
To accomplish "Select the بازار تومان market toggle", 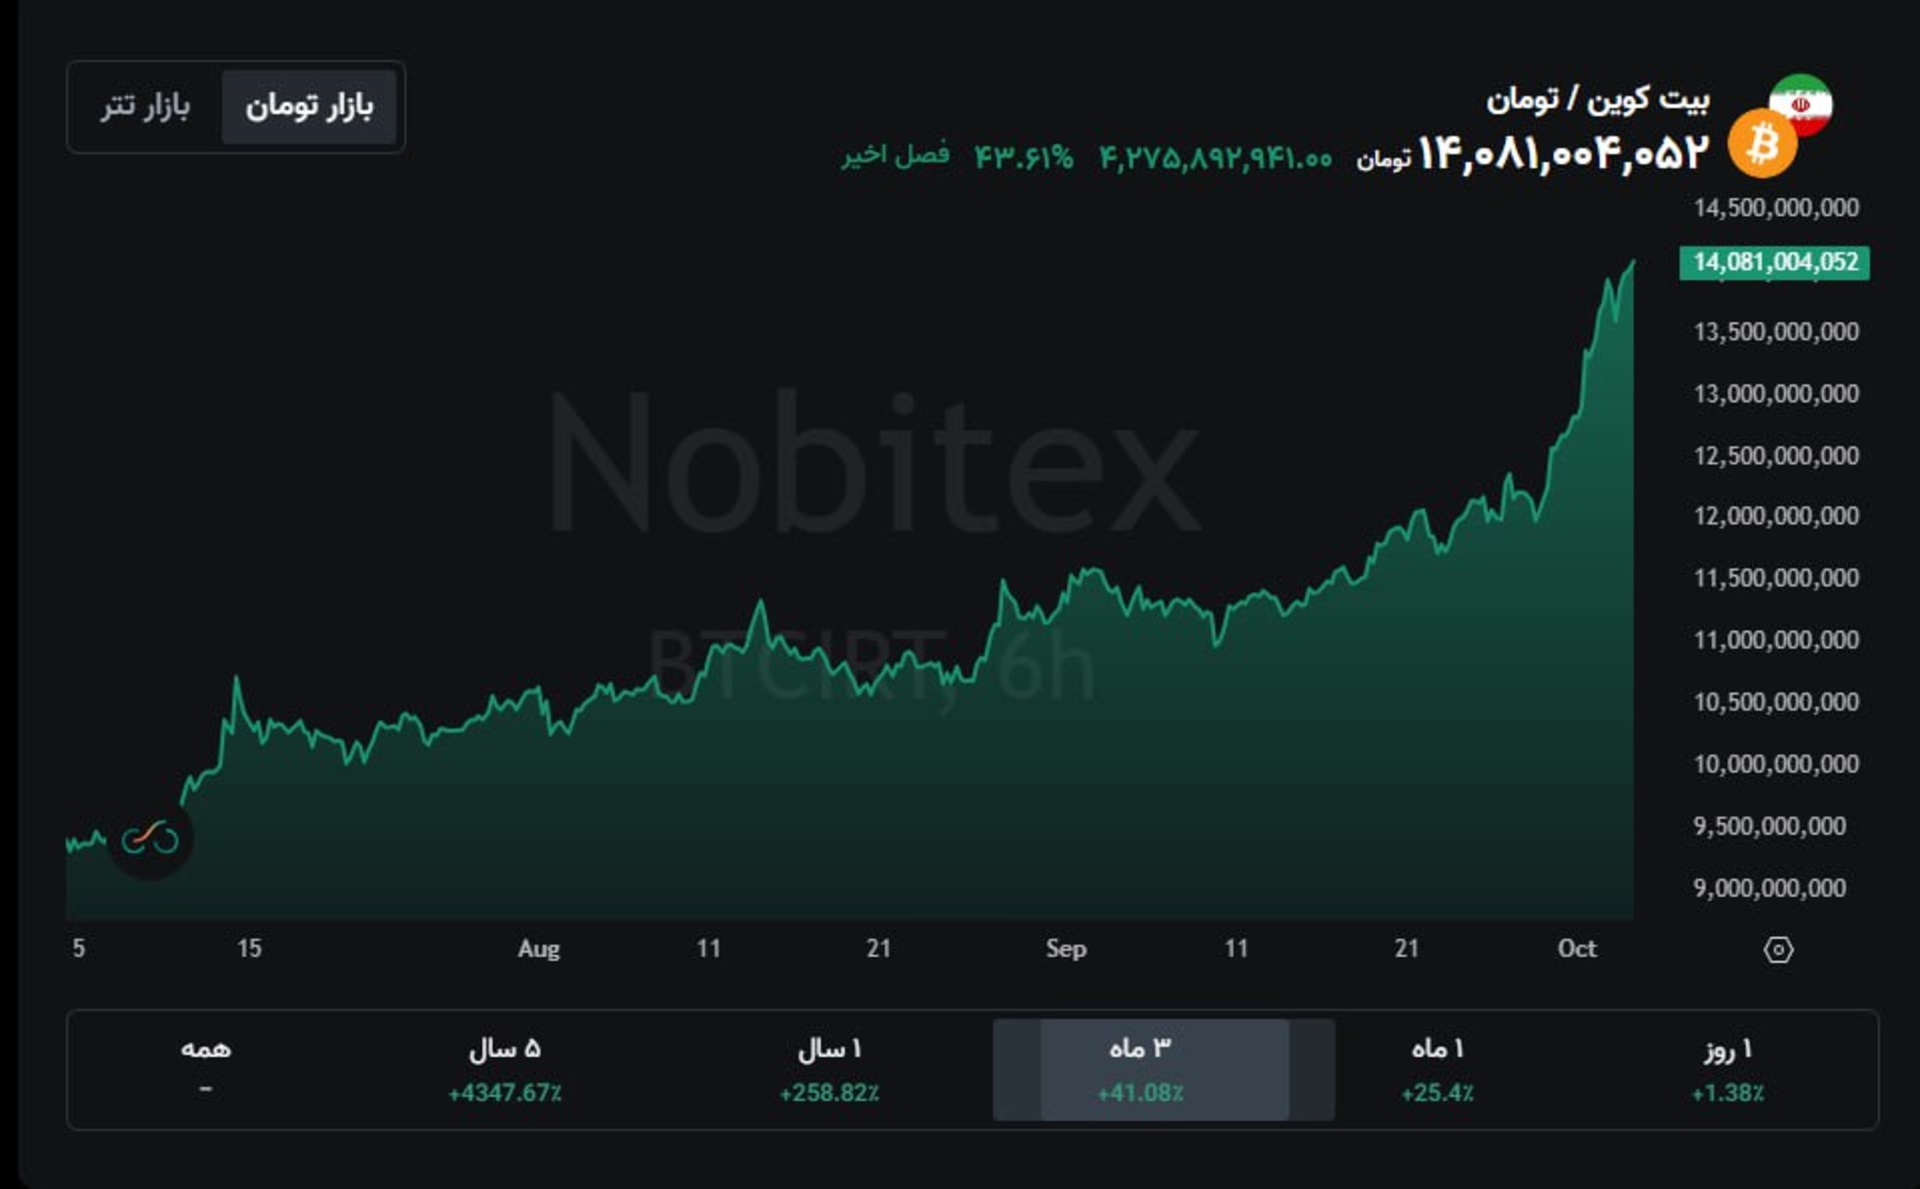I will tap(309, 106).
